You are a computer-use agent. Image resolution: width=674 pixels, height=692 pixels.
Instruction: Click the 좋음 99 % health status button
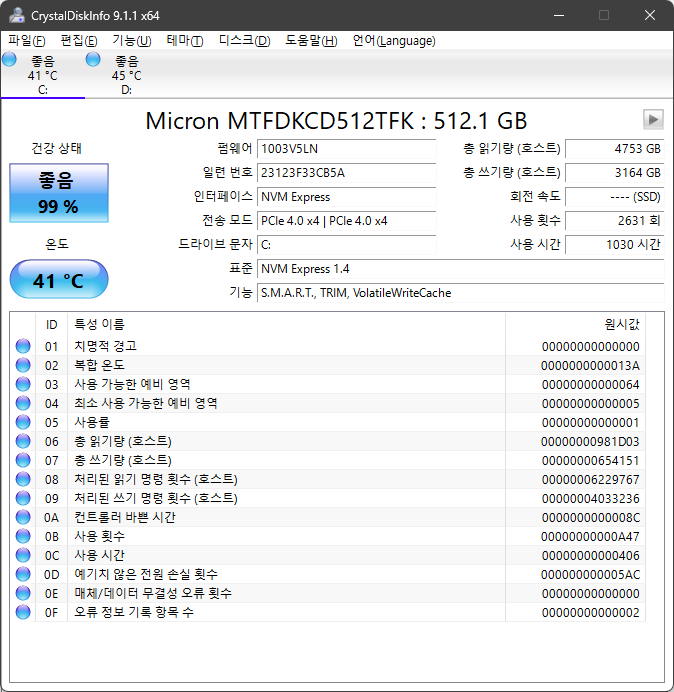point(59,193)
